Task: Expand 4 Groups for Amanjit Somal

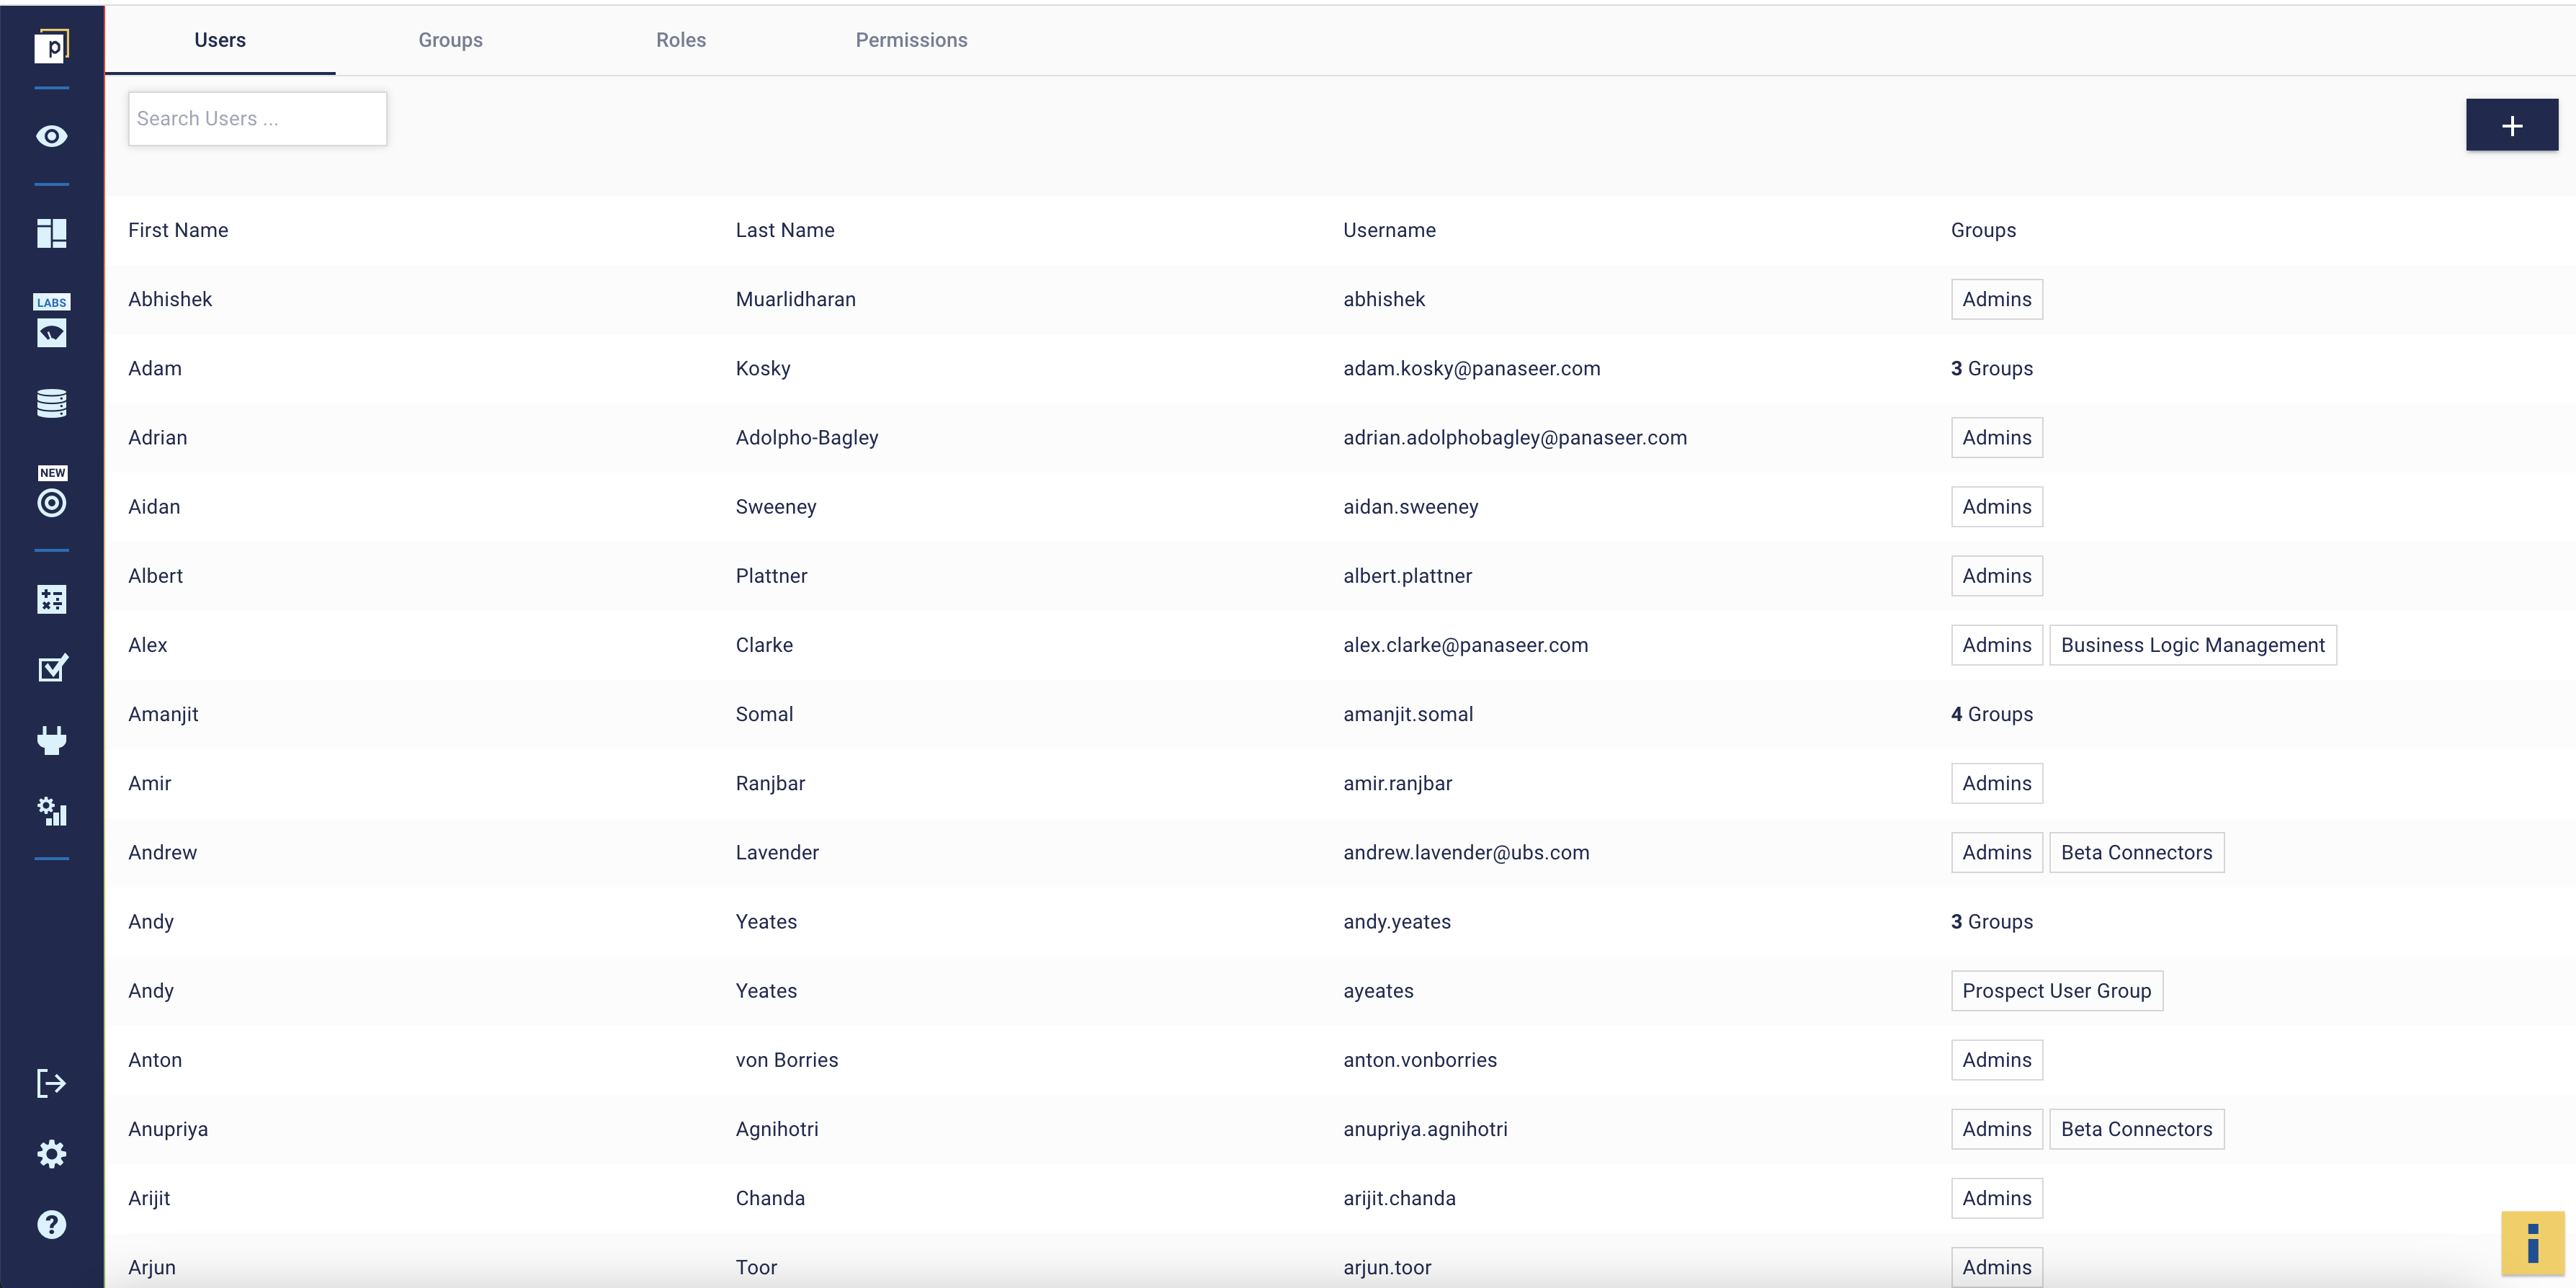Action: point(1992,714)
